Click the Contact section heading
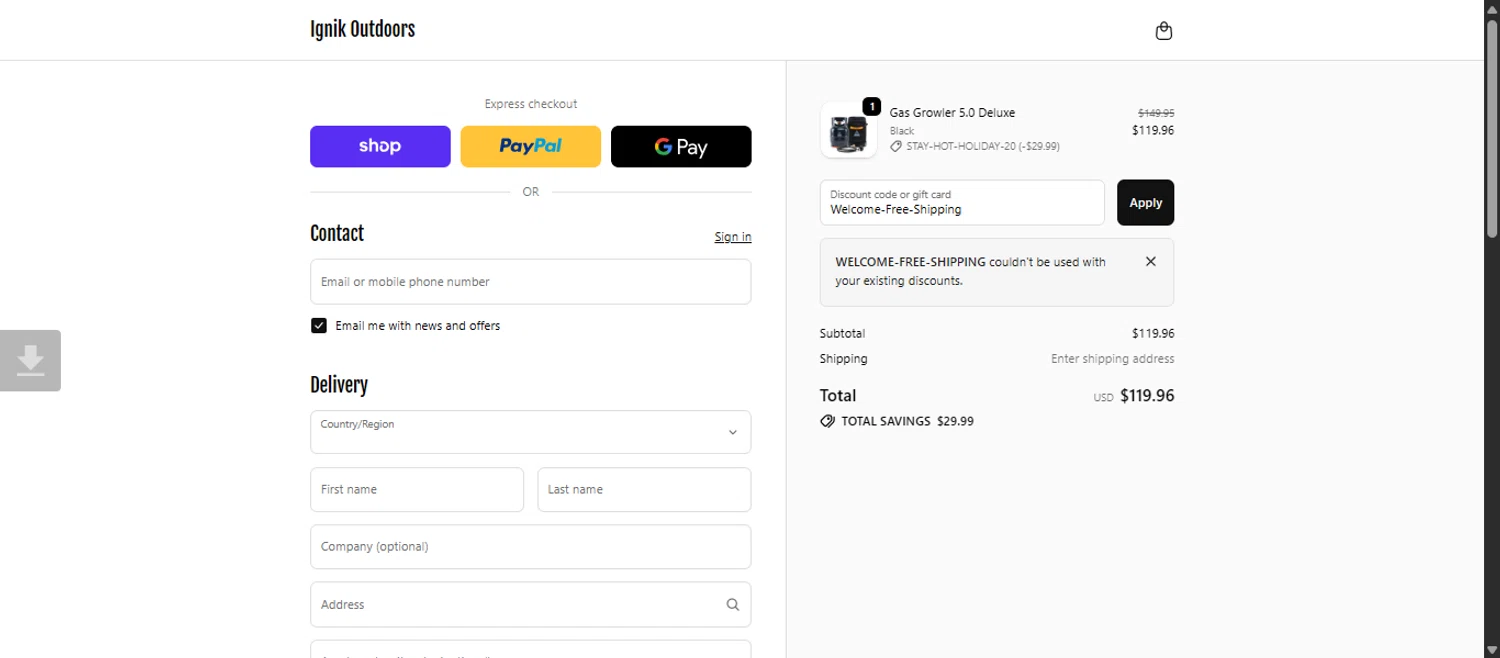Viewport: 1500px width, 658px height. 337,234
